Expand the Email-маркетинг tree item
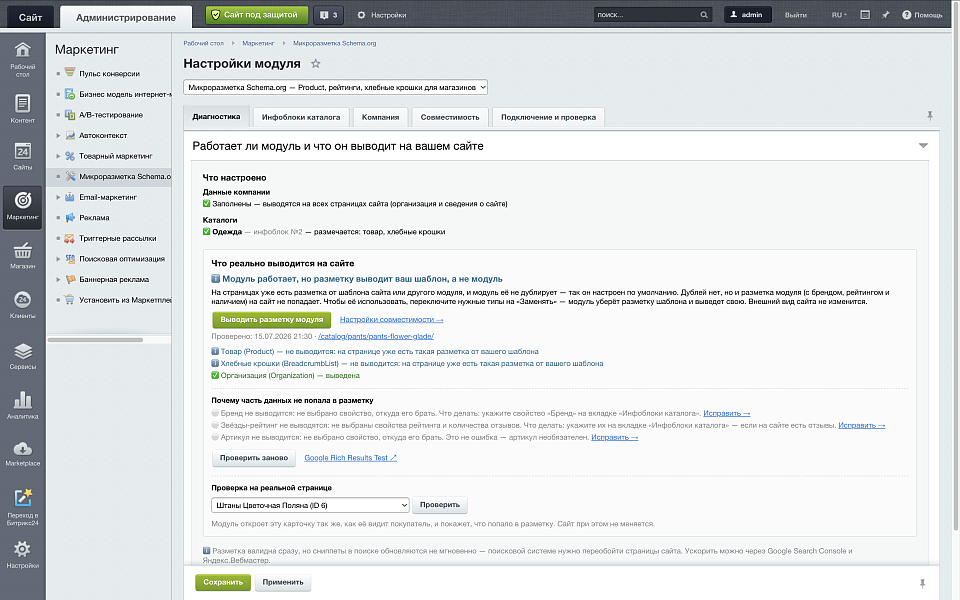Image resolution: width=960 pixels, height=600 pixels. point(58,197)
